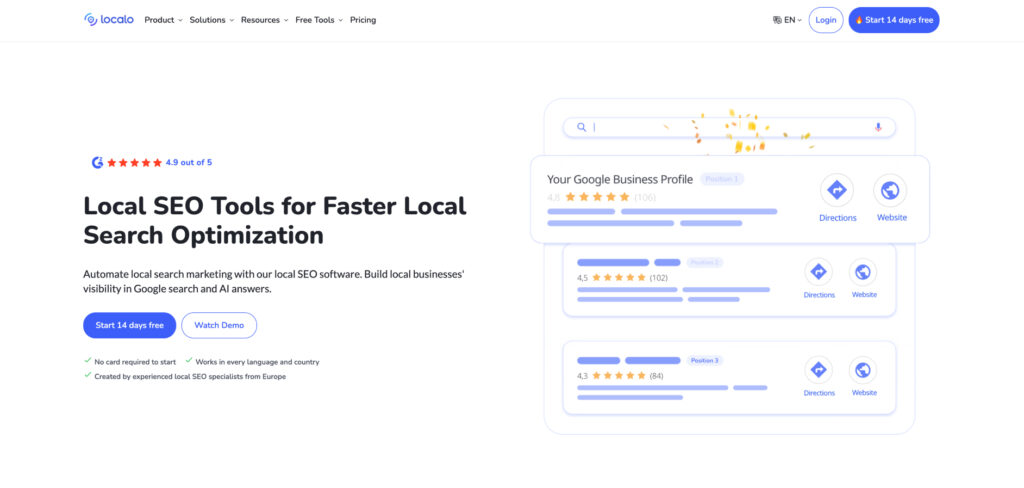
Task: Click the (84) review count
Action: point(656,376)
